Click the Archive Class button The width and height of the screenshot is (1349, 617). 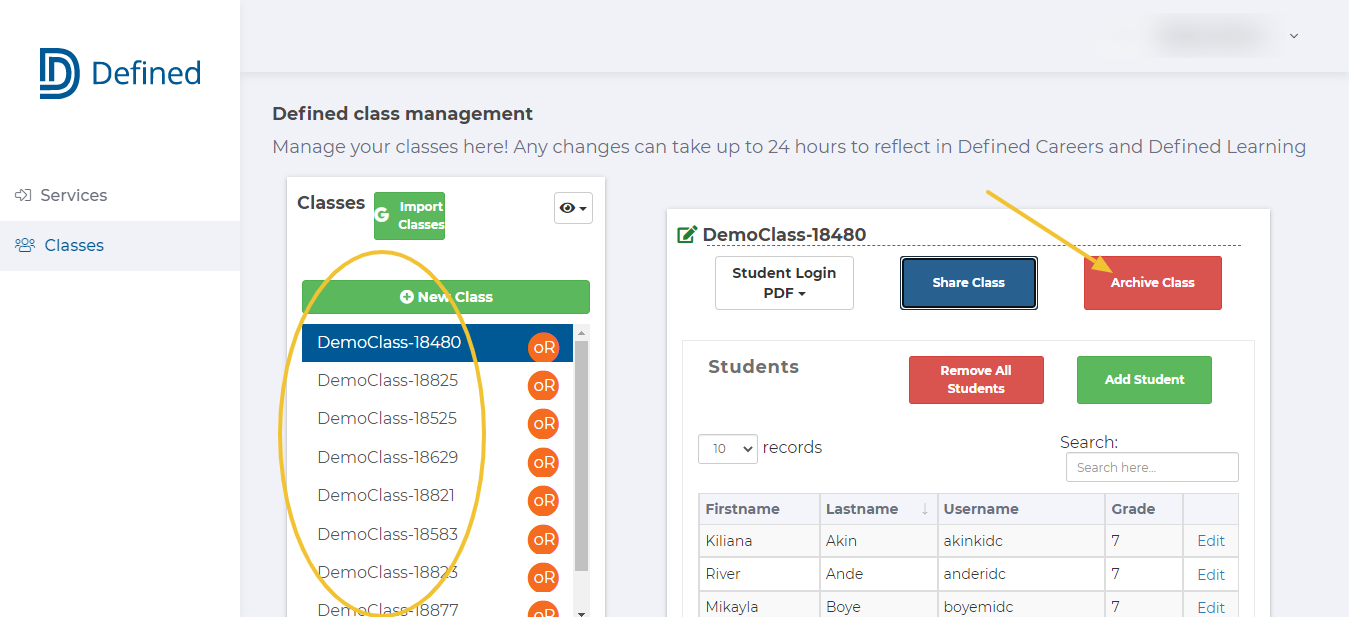pos(1153,283)
